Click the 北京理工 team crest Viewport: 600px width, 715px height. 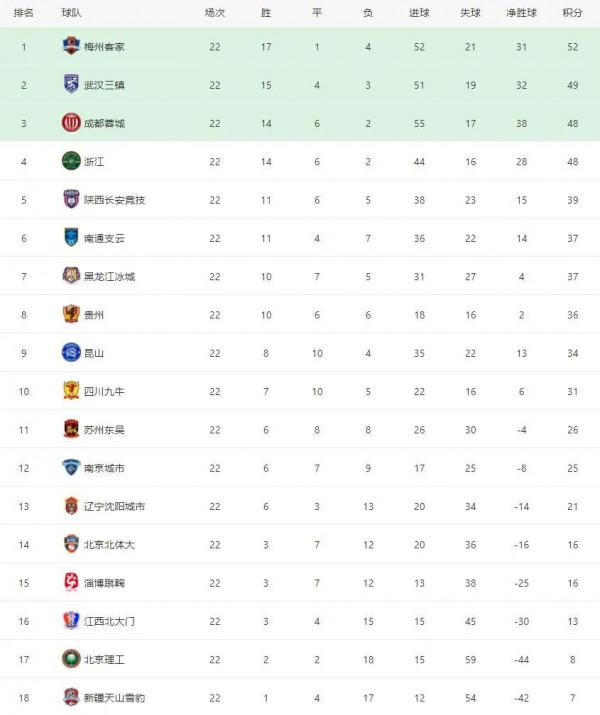71,659
